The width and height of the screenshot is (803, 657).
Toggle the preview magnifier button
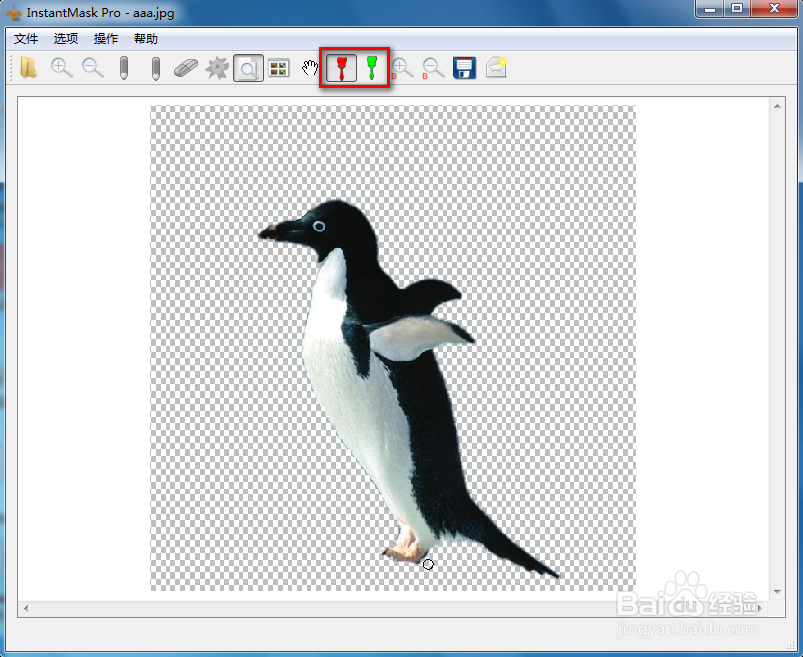[x=248, y=68]
